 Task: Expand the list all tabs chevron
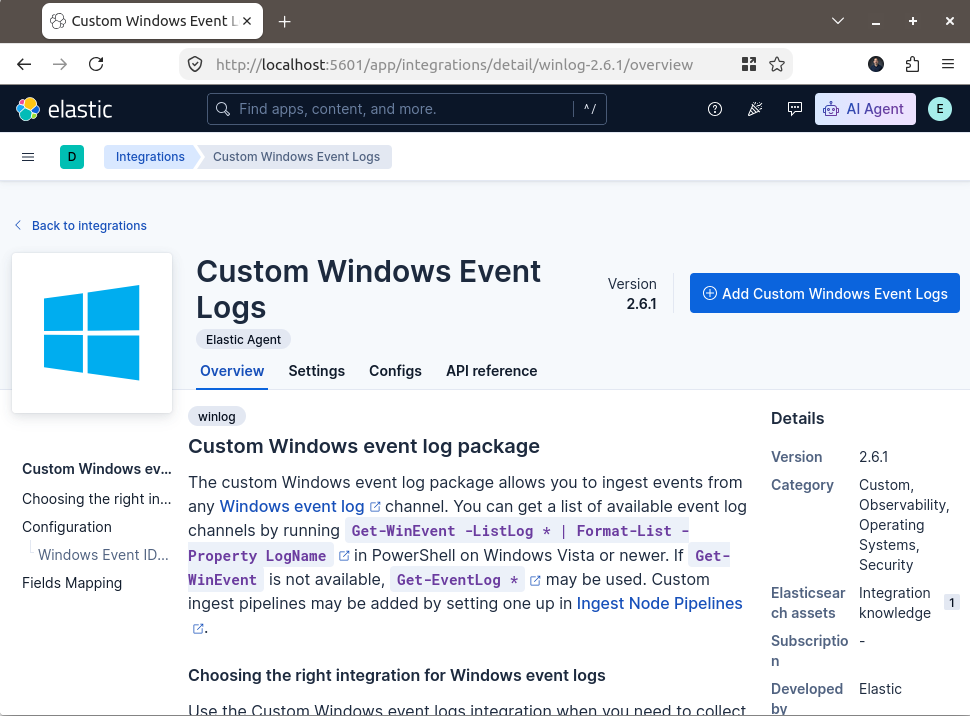(838, 21)
